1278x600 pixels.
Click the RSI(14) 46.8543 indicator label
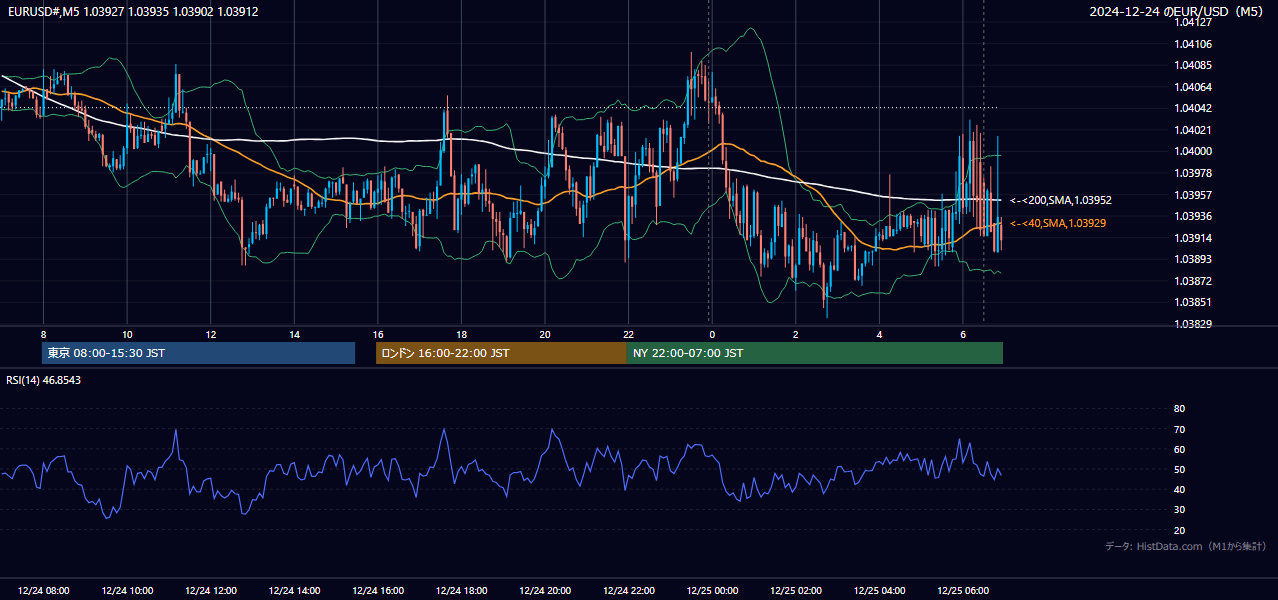[44, 380]
